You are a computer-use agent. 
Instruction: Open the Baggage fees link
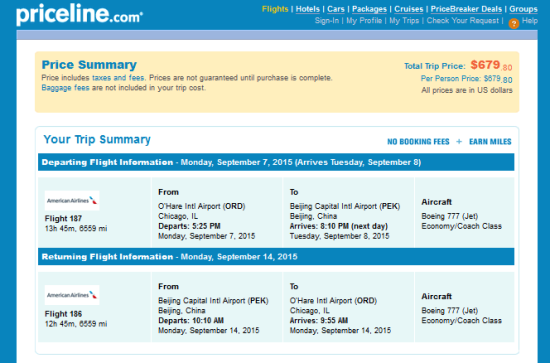(66, 88)
